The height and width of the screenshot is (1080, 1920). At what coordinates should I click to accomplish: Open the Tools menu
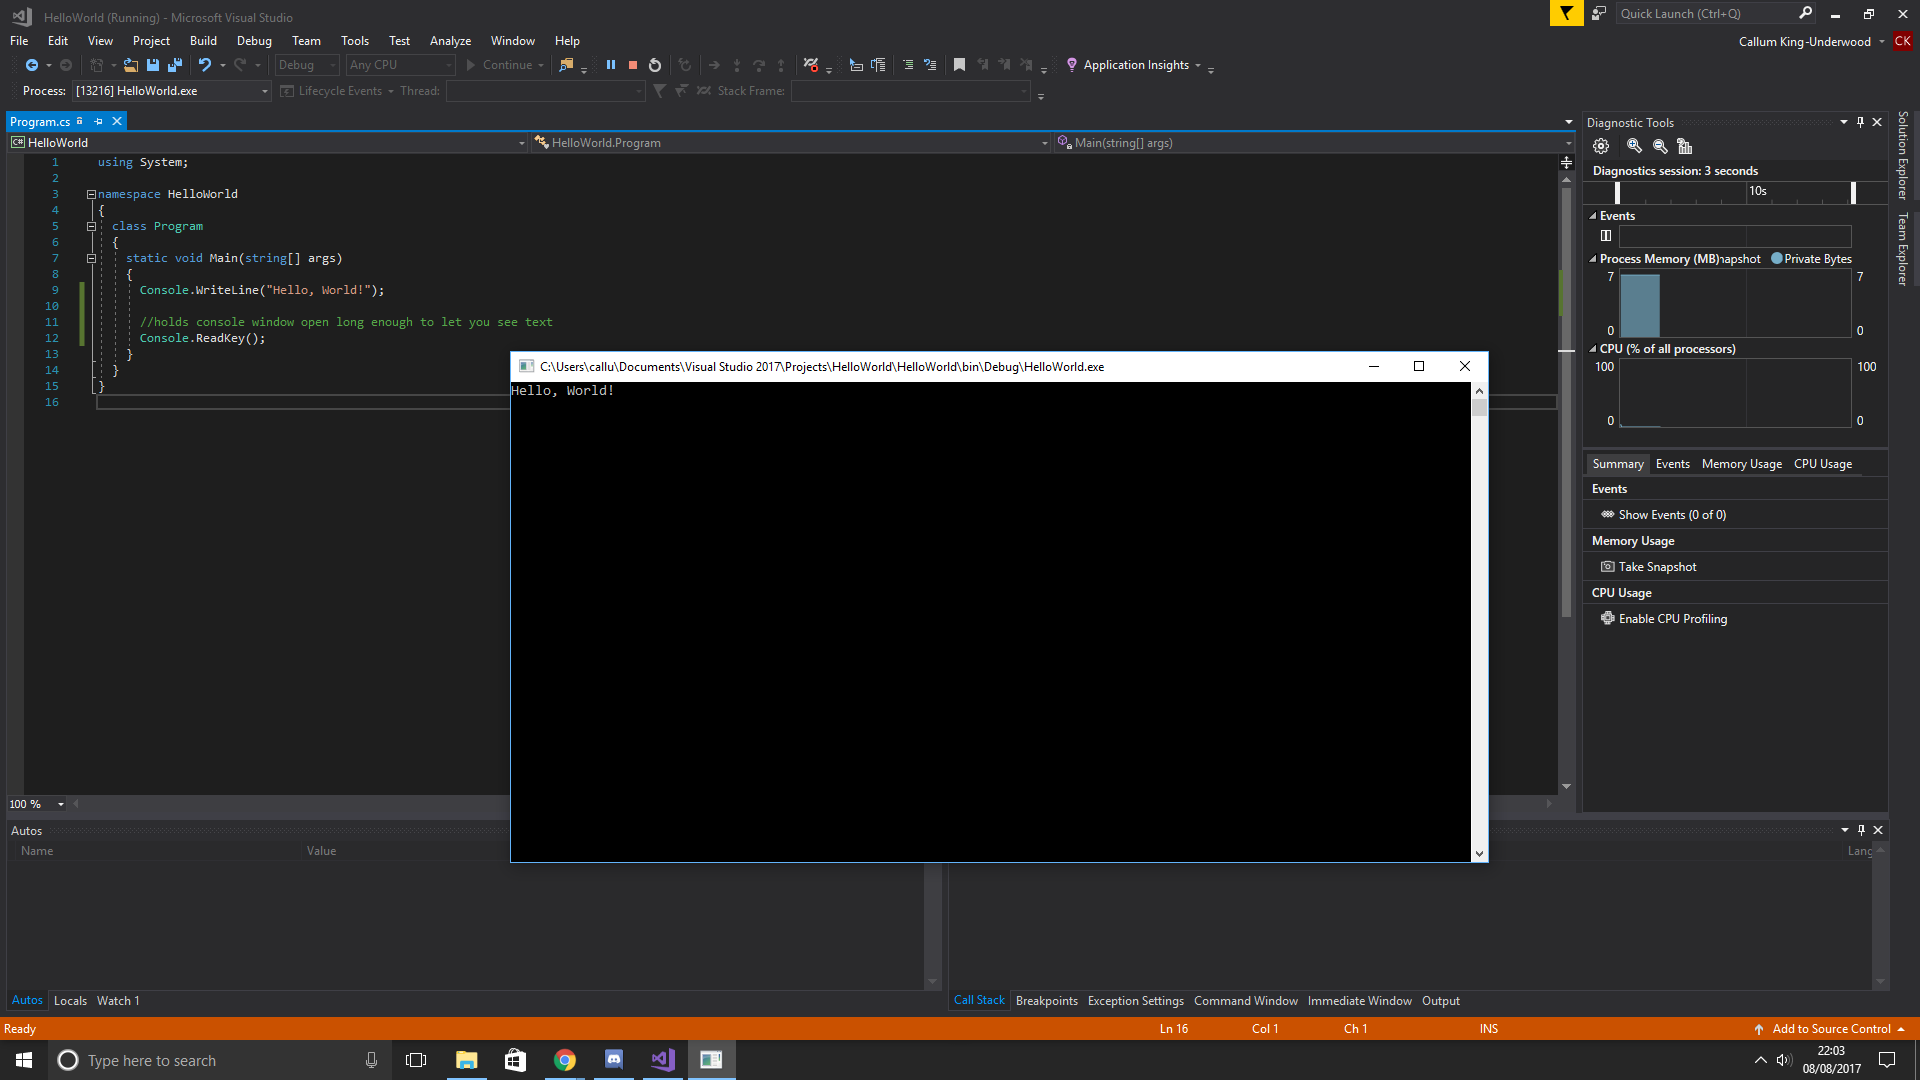coord(355,41)
